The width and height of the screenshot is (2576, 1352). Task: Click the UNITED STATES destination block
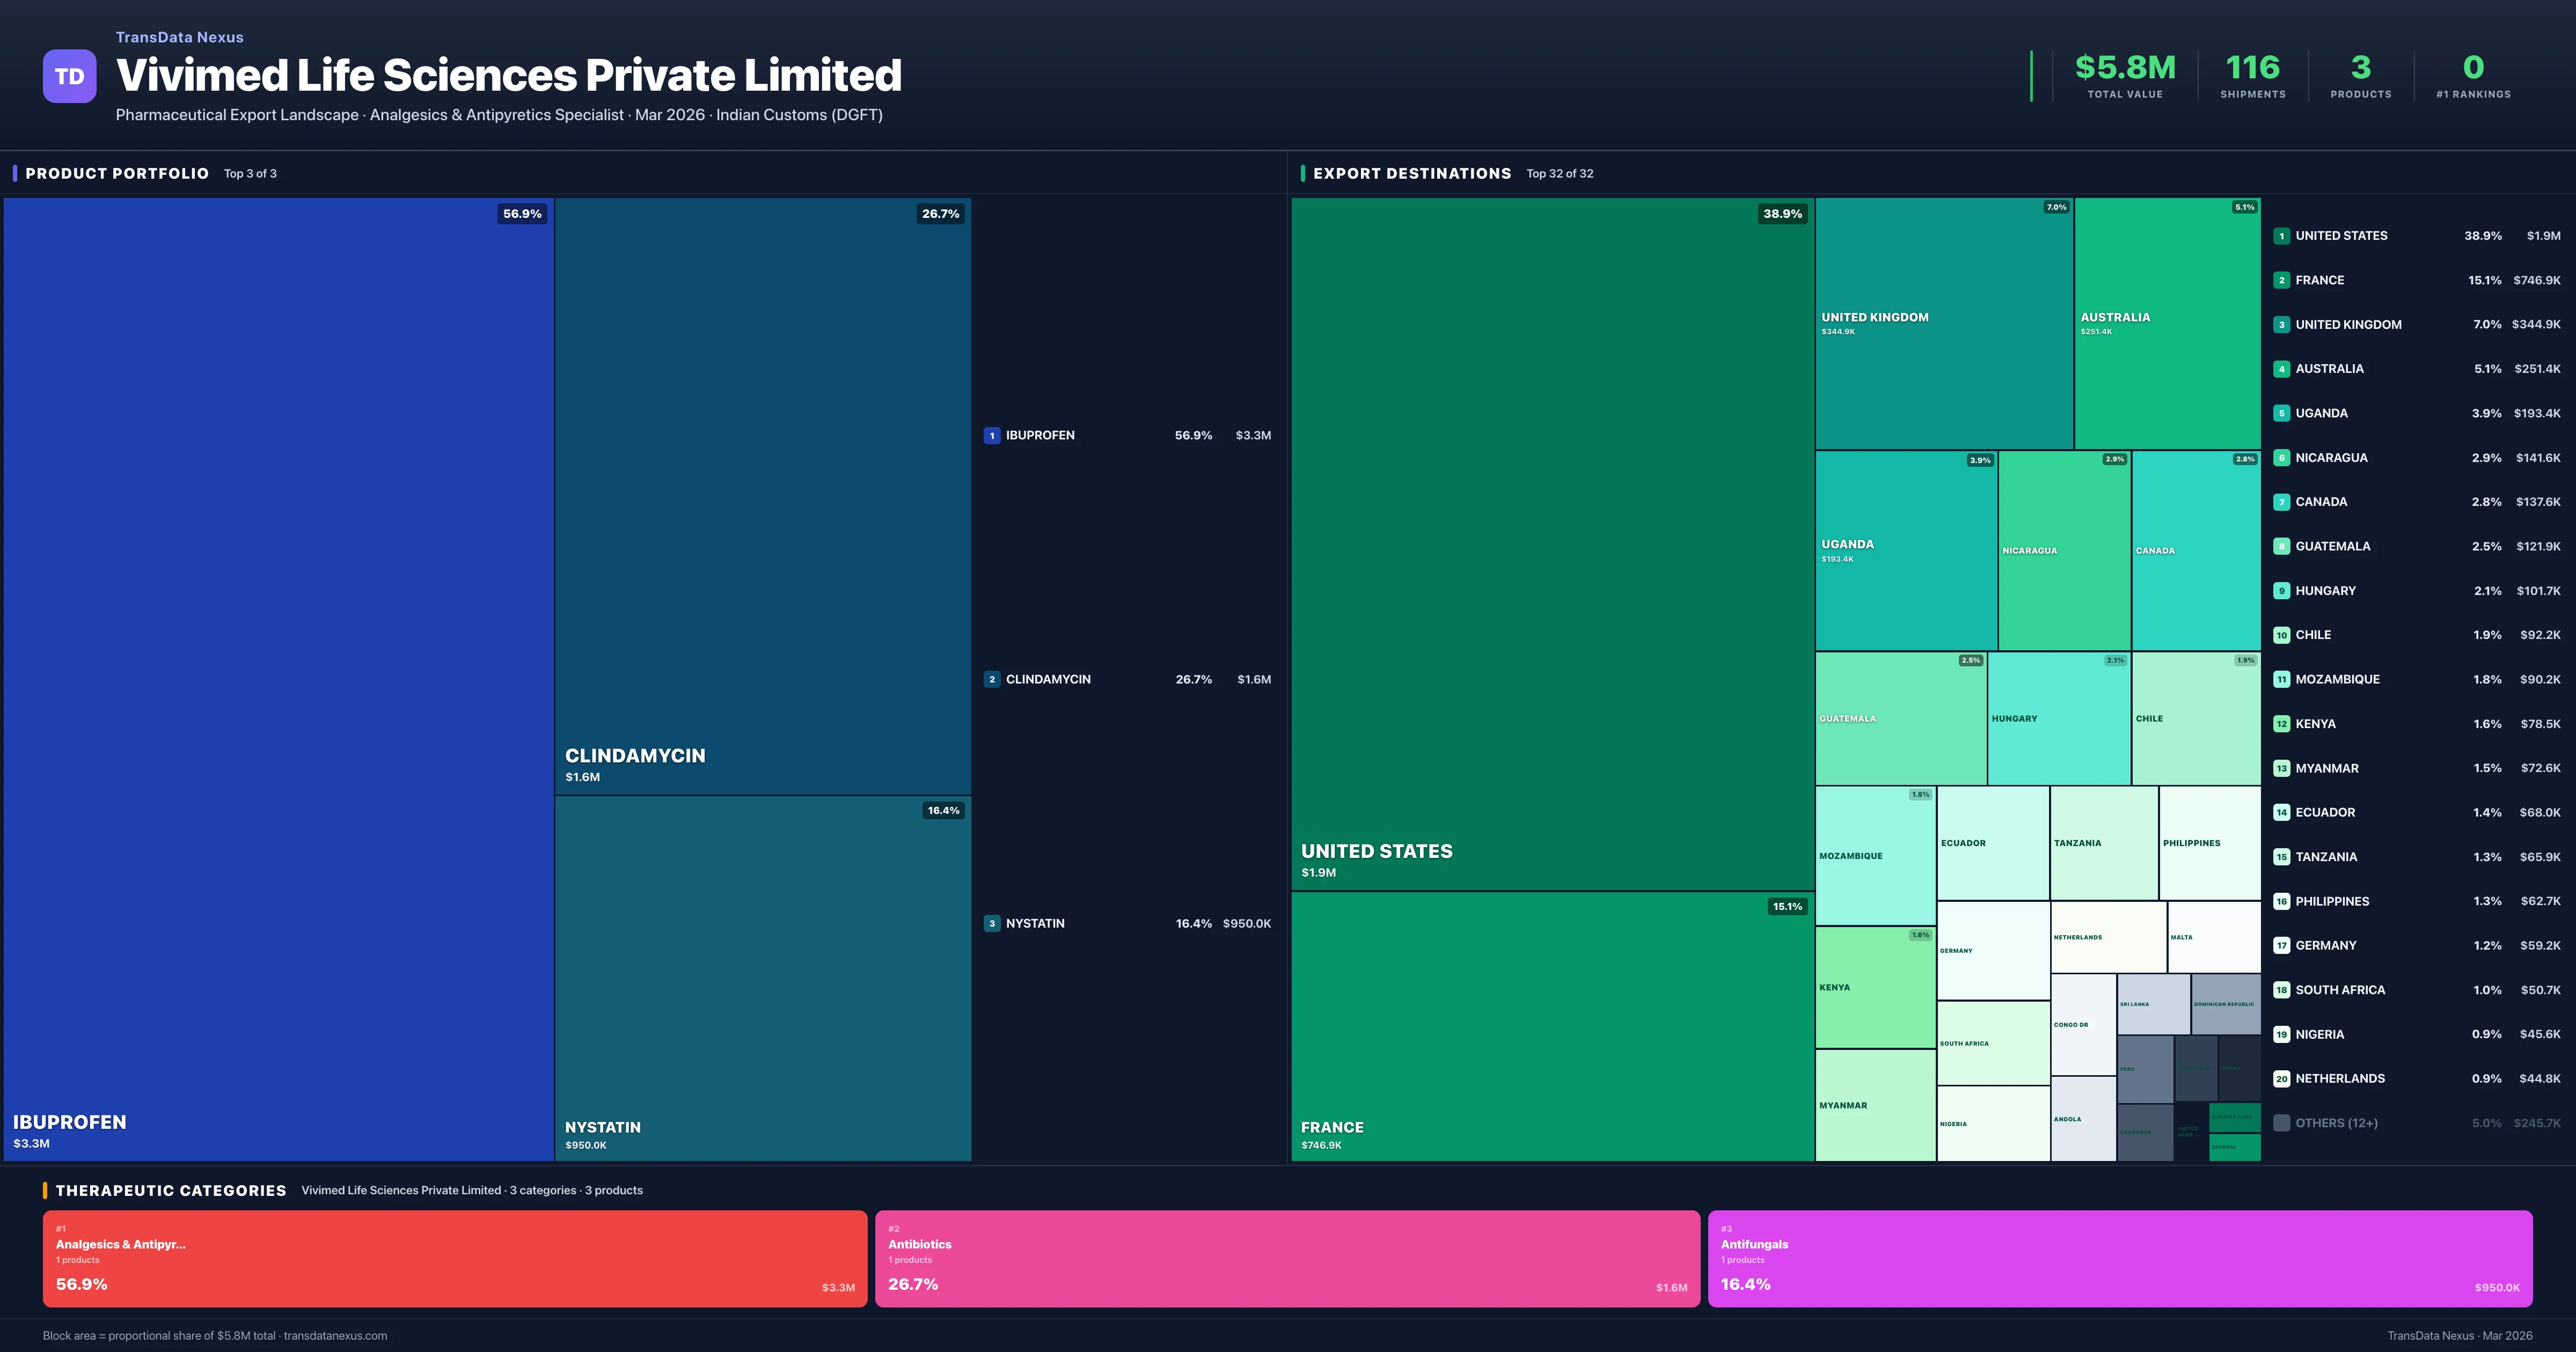(1552, 543)
